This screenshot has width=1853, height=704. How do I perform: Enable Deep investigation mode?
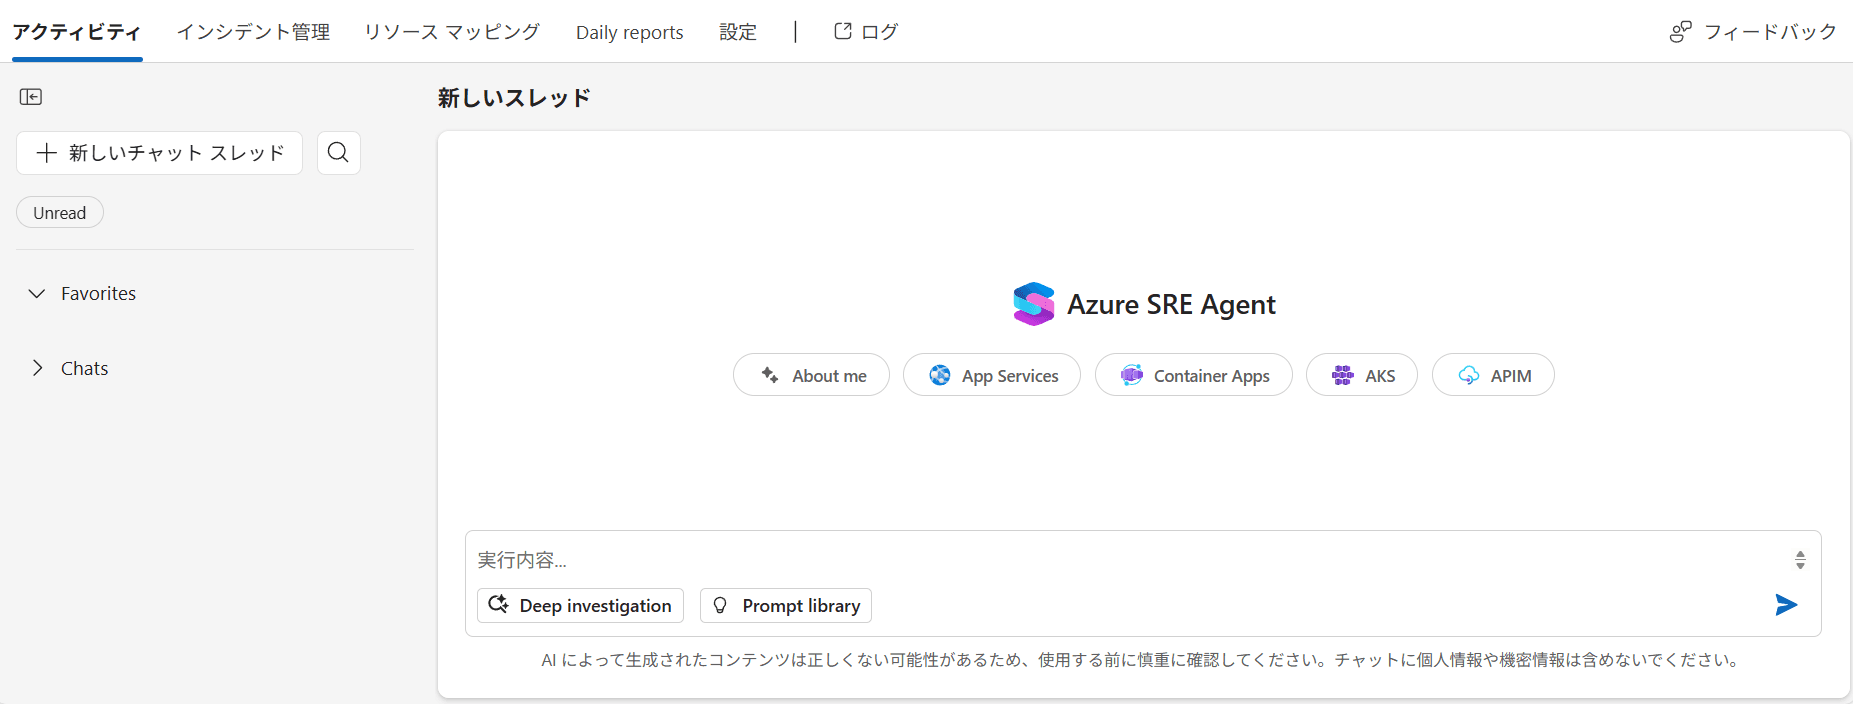(581, 605)
